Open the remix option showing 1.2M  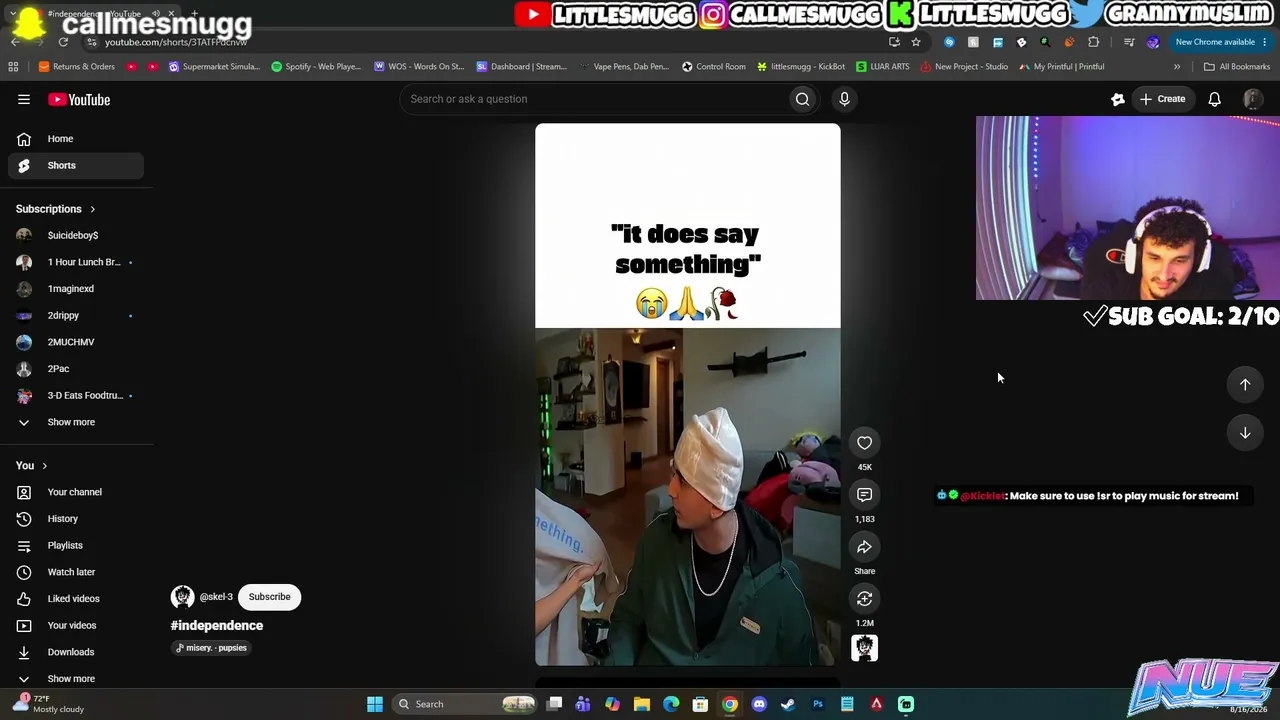864,599
